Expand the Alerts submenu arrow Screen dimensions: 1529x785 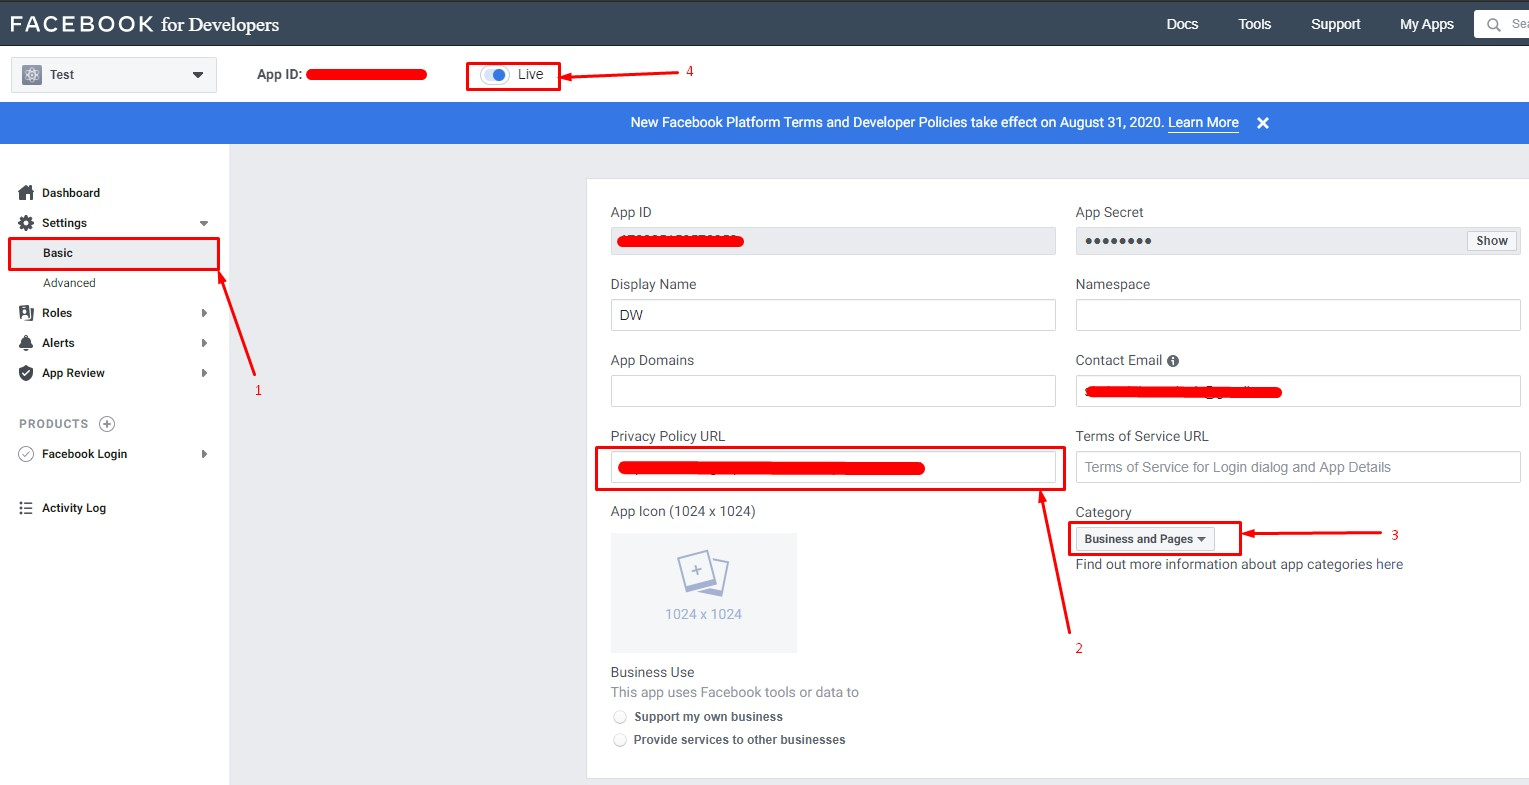point(204,343)
